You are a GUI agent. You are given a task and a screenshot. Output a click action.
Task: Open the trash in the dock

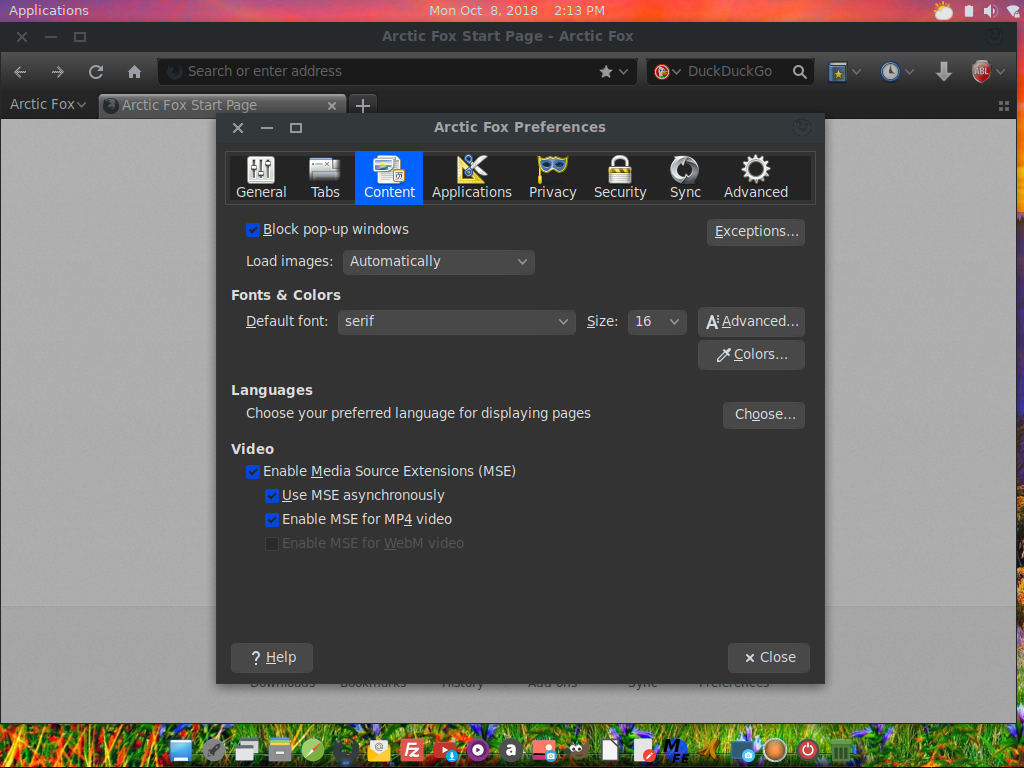[841, 750]
